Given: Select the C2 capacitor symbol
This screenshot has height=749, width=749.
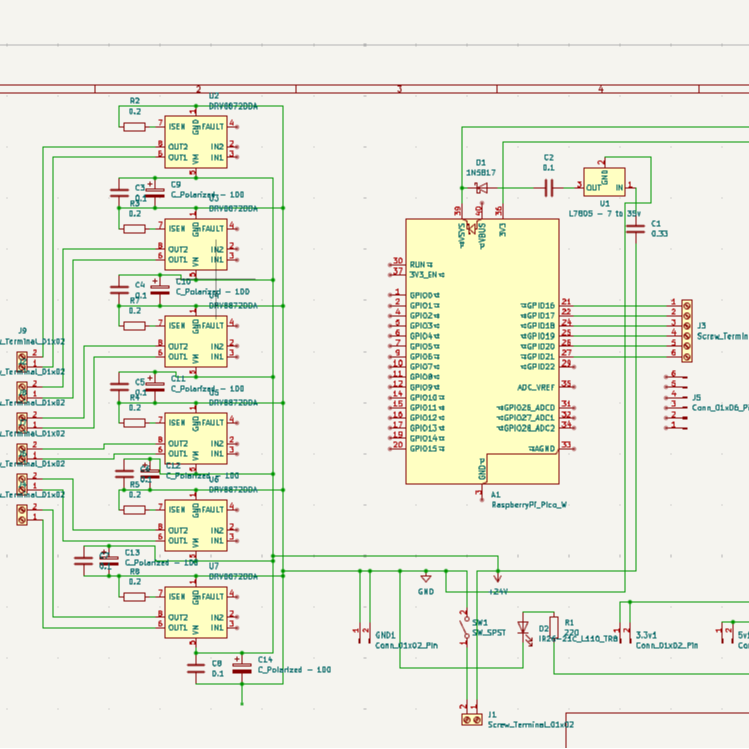Looking at the screenshot, I should (549, 188).
